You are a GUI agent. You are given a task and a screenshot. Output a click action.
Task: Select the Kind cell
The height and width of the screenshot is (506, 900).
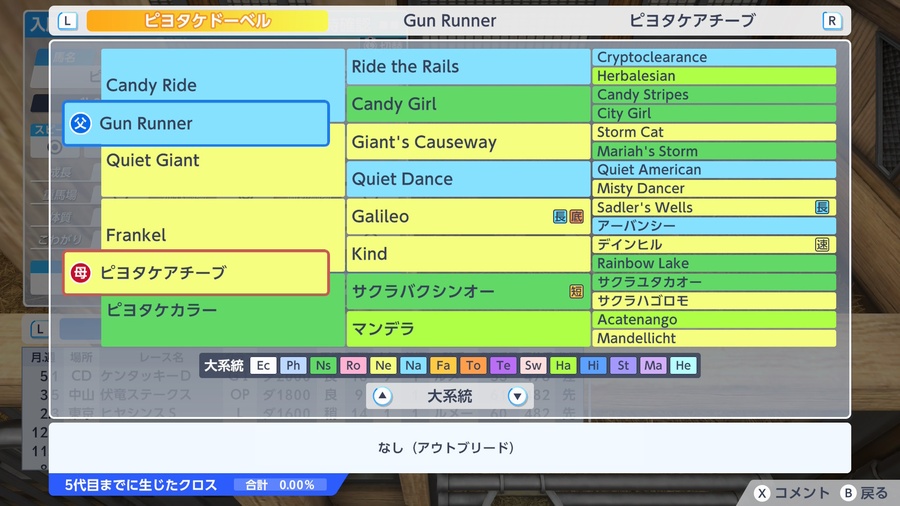tap(468, 254)
